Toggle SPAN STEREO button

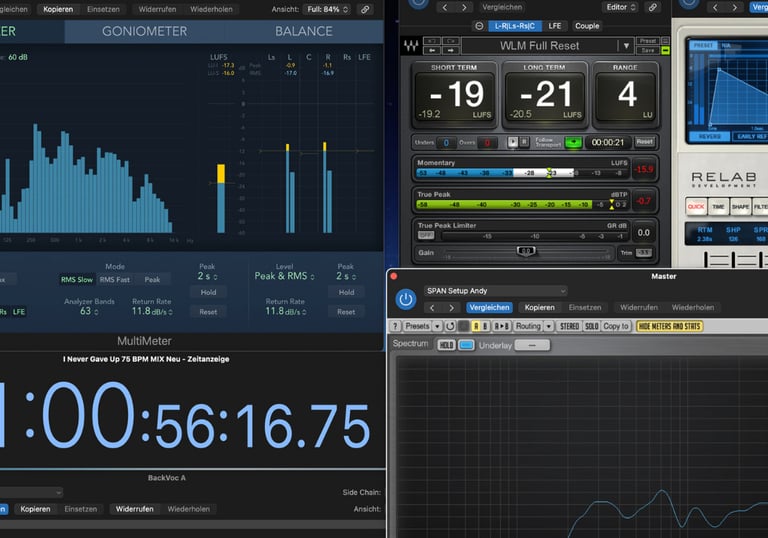570,326
